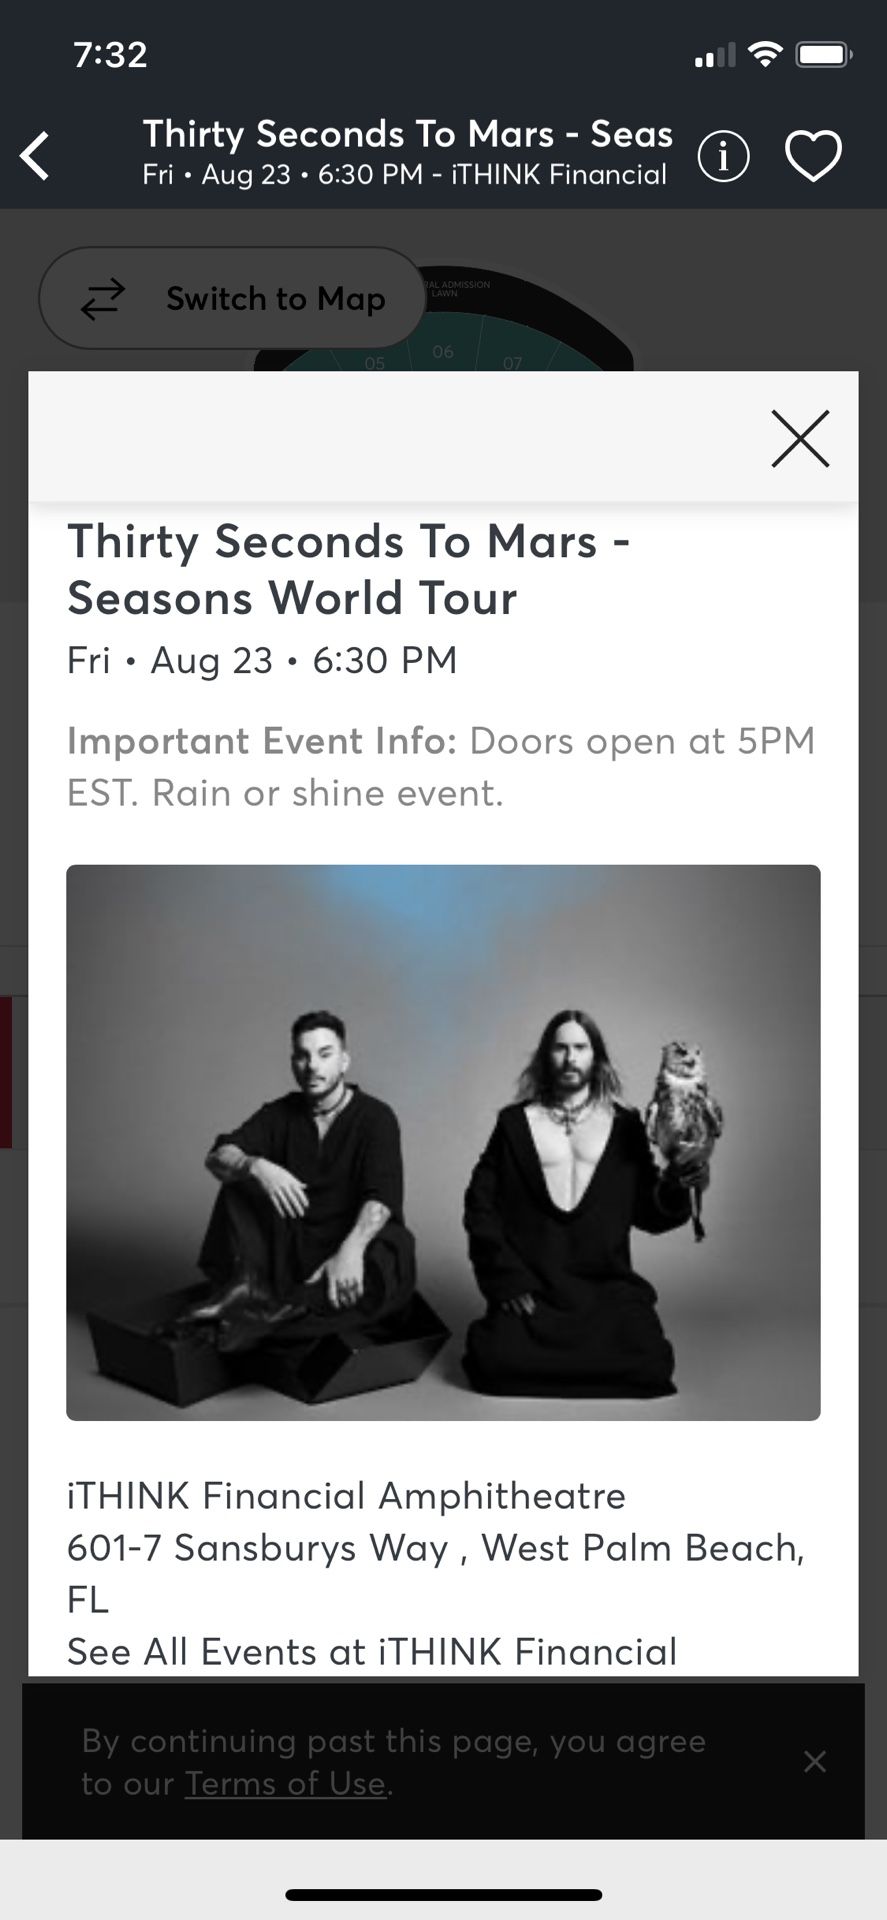
Task: Open the Terms of Use link
Action: coord(285,1784)
